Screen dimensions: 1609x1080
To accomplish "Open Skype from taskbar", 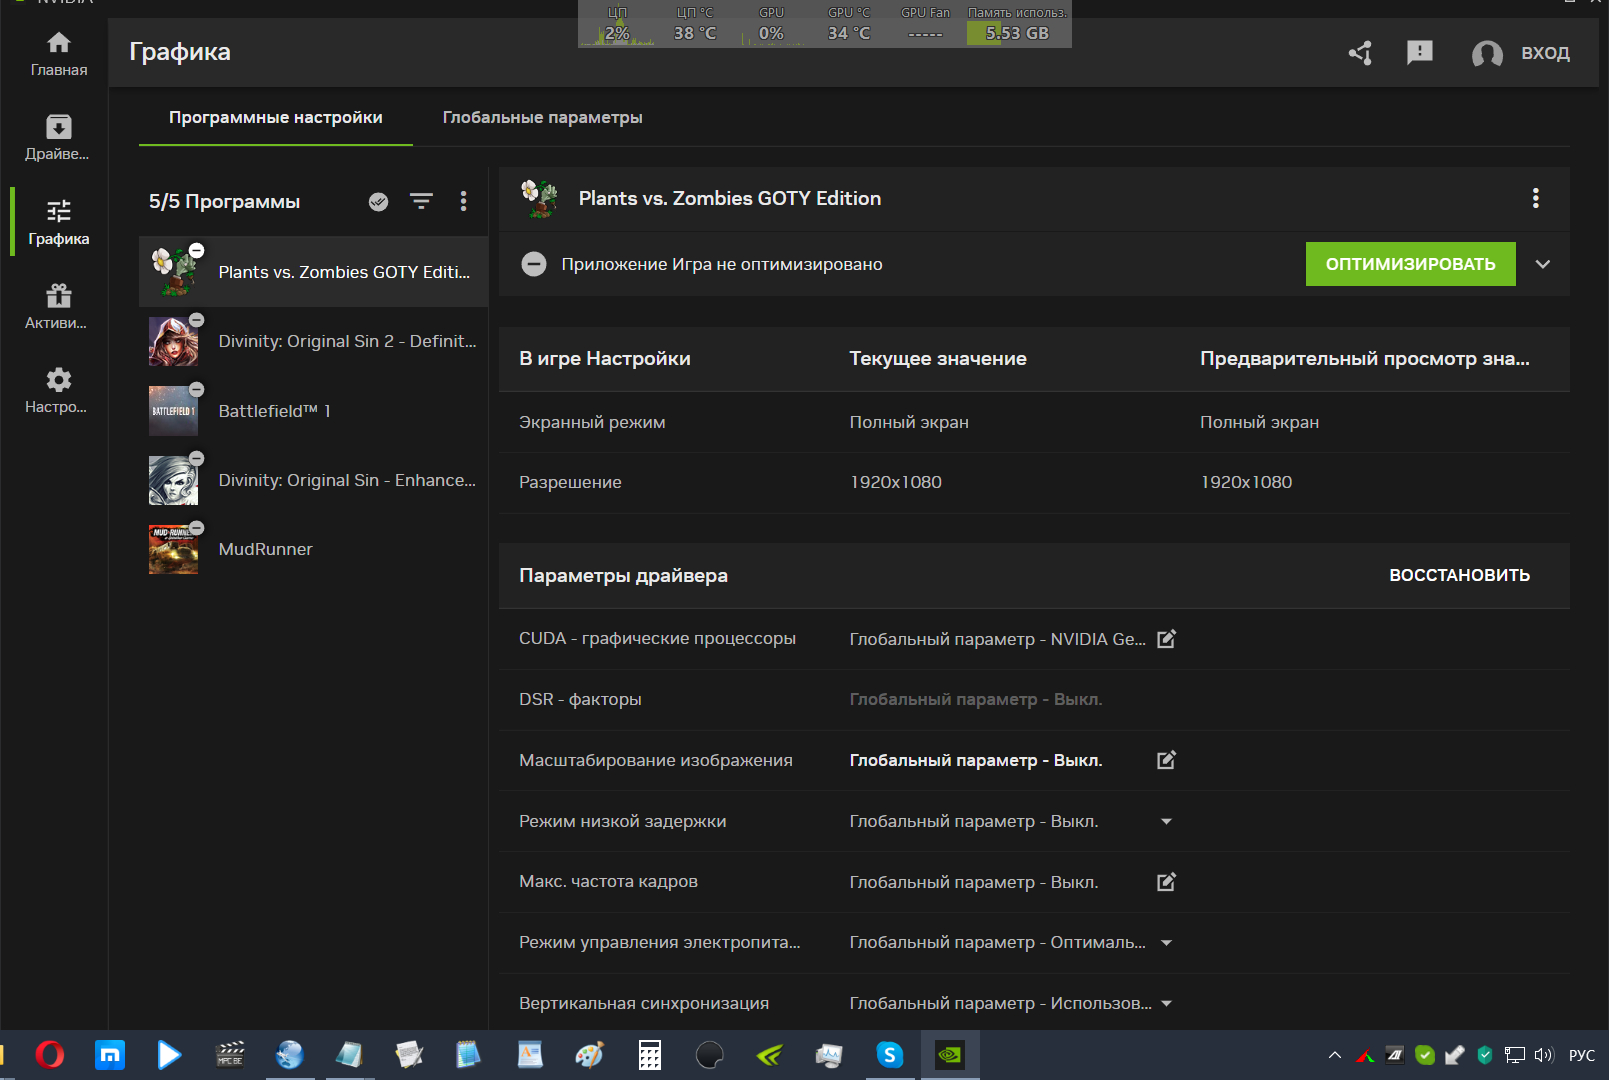I will [x=890, y=1055].
